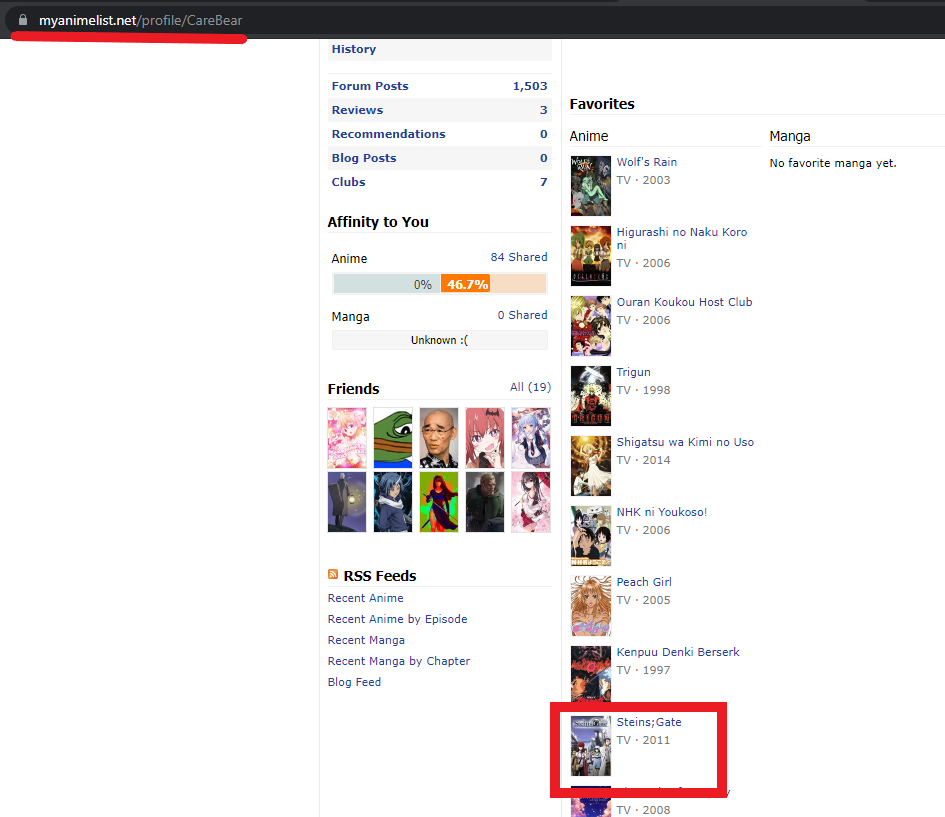Click the anime affinity 46.7% bar
Screen dimensions: 945x817
click(x=467, y=284)
